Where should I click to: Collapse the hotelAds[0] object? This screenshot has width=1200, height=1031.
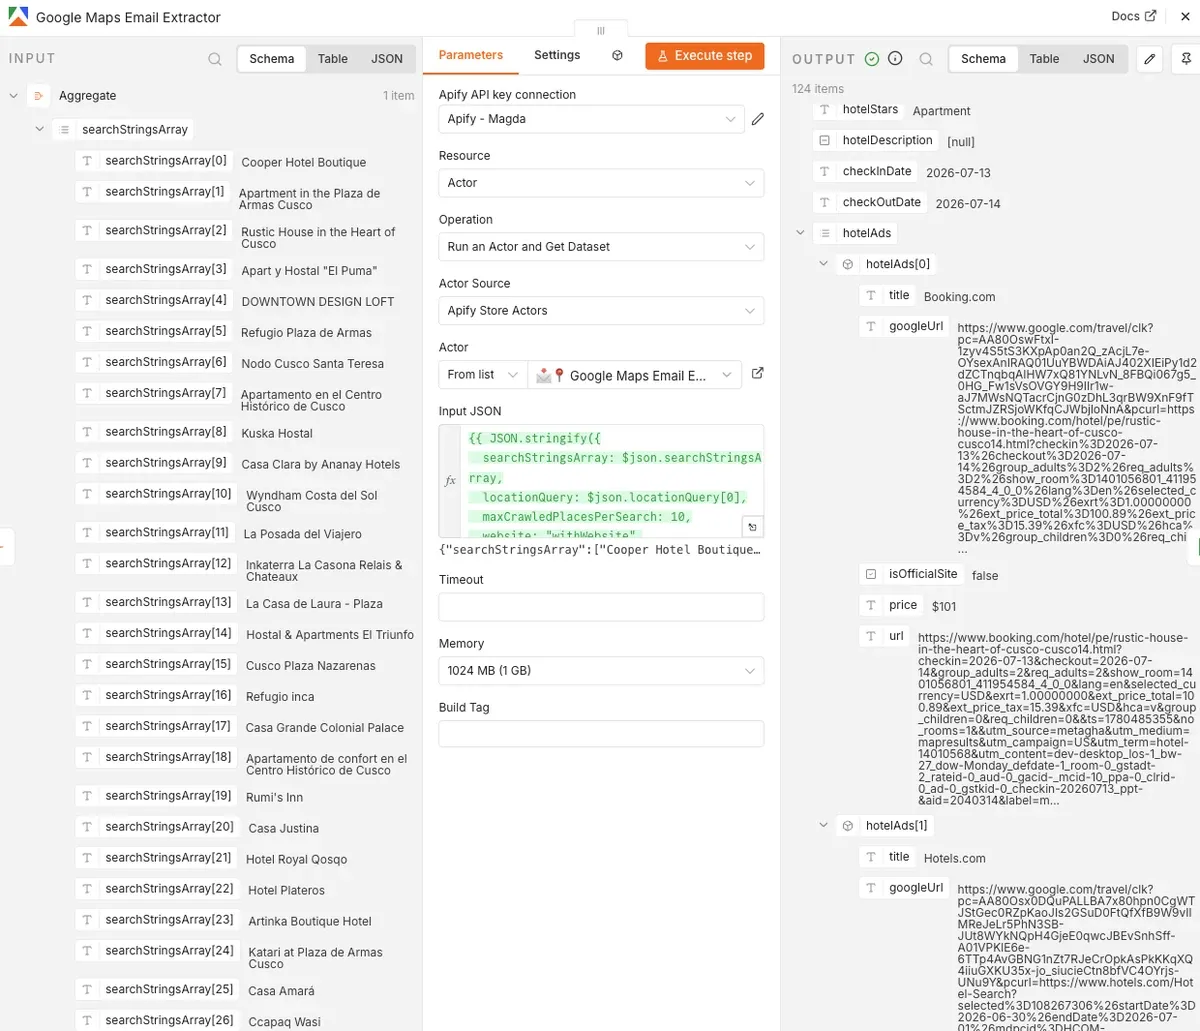tap(823, 264)
